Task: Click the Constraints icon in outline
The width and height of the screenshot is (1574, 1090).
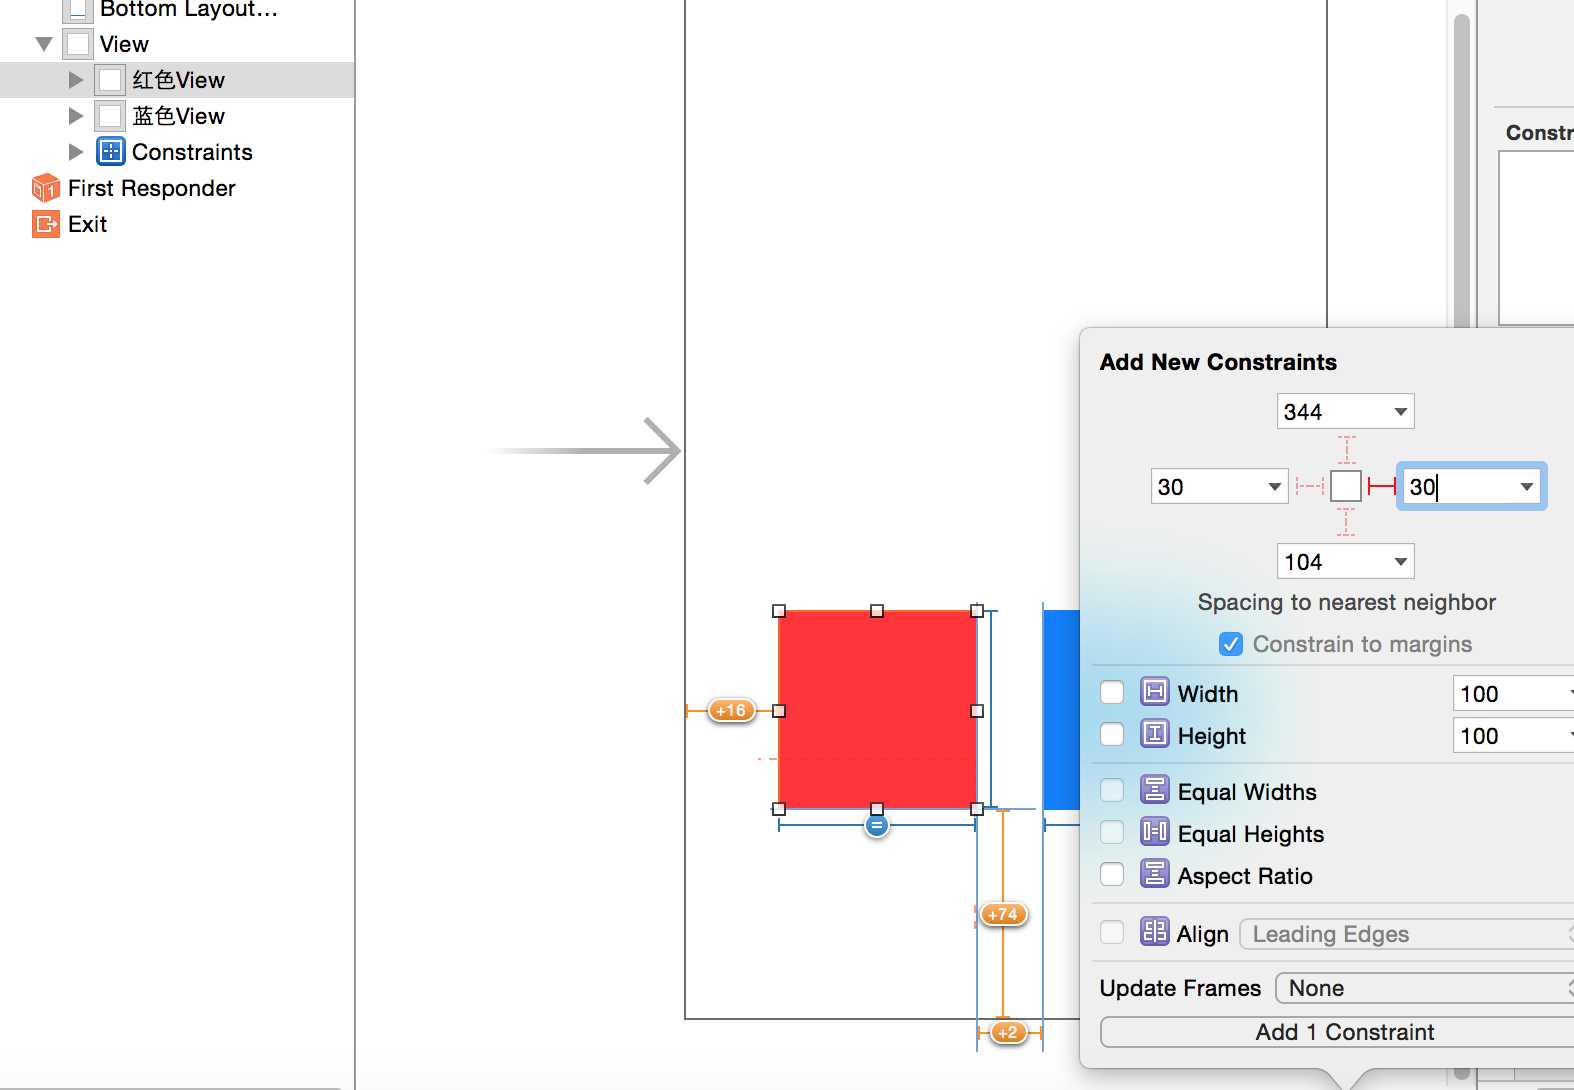Action: (110, 152)
